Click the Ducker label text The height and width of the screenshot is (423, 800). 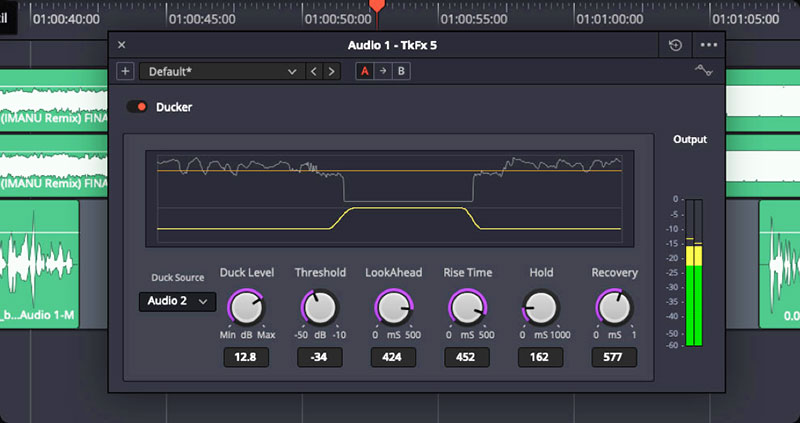174,107
